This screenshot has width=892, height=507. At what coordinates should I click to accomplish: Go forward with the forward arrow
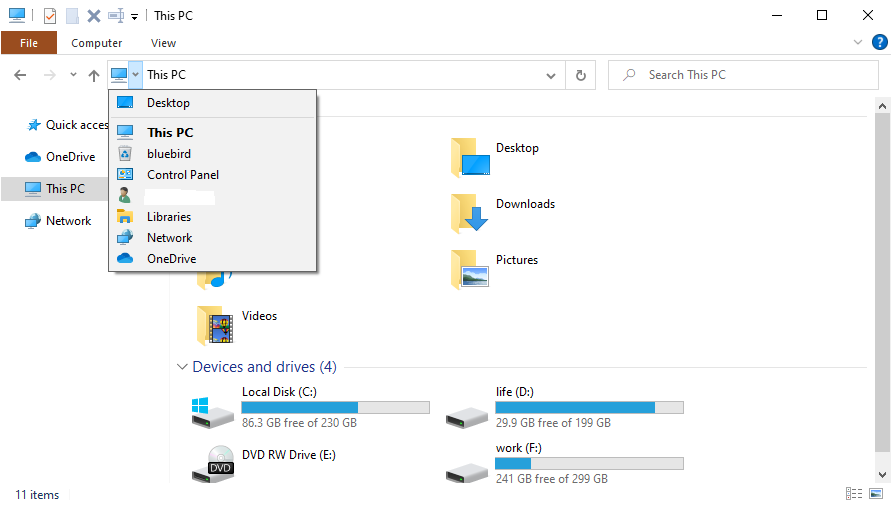(x=50, y=75)
